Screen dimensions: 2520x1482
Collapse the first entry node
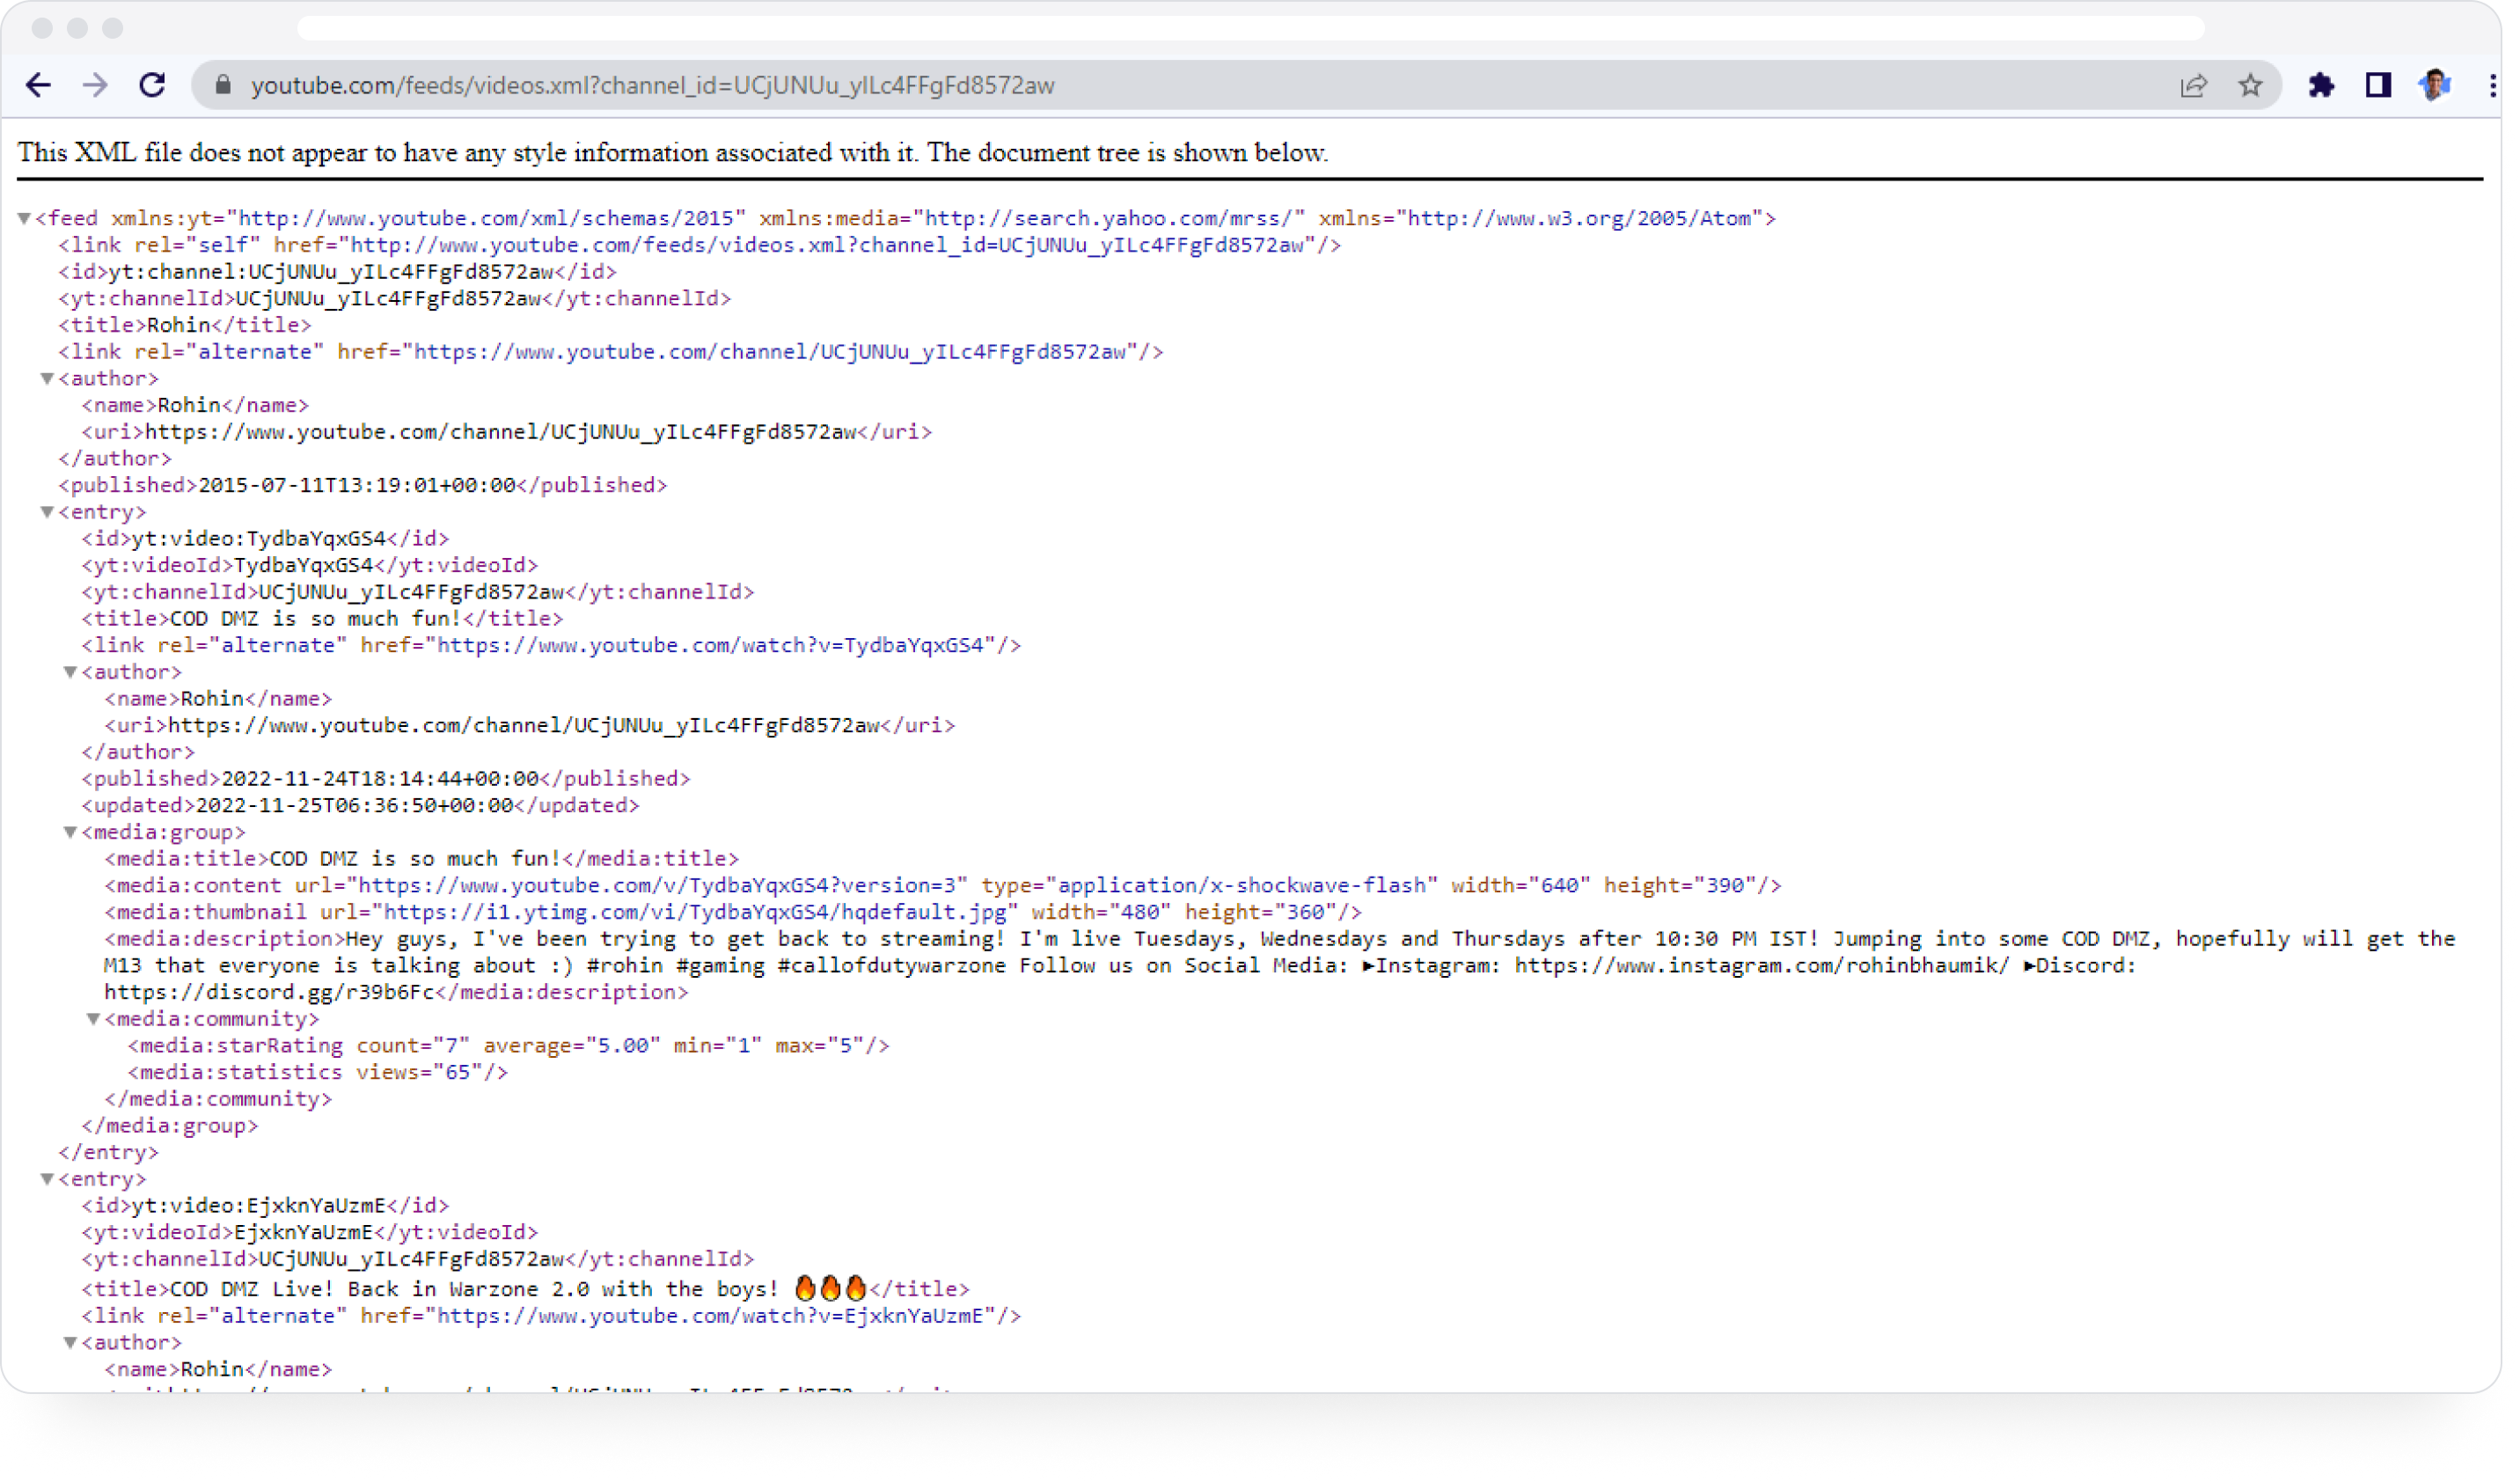[x=47, y=512]
